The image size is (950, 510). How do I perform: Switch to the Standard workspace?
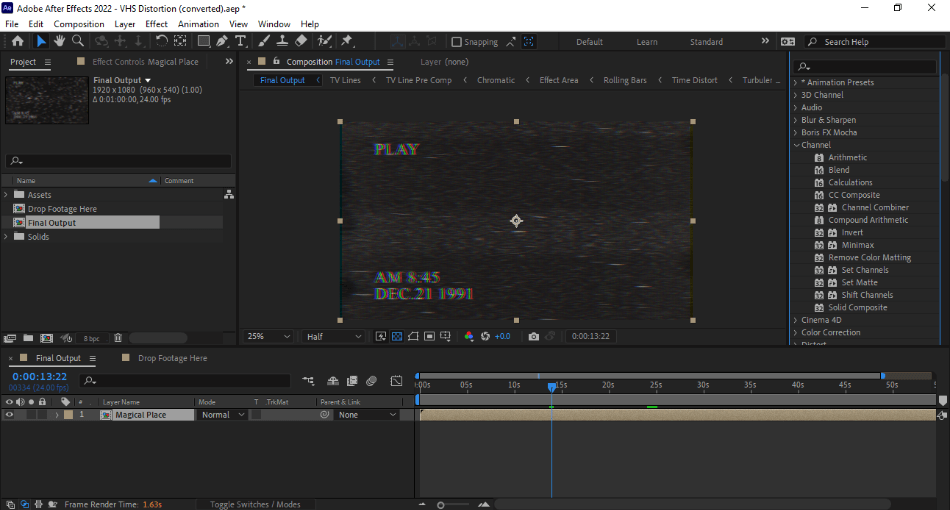point(706,42)
